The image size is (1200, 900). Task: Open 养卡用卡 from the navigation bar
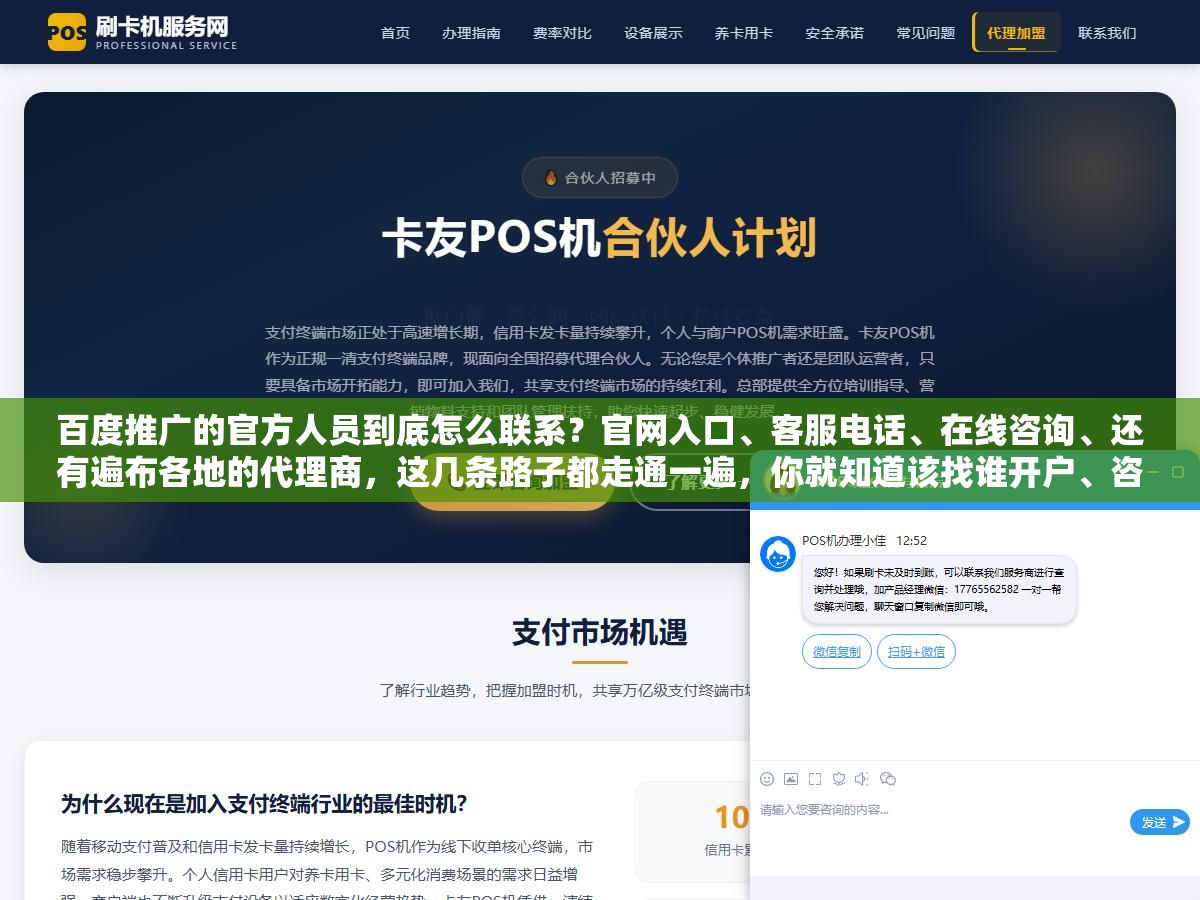tap(744, 33)
